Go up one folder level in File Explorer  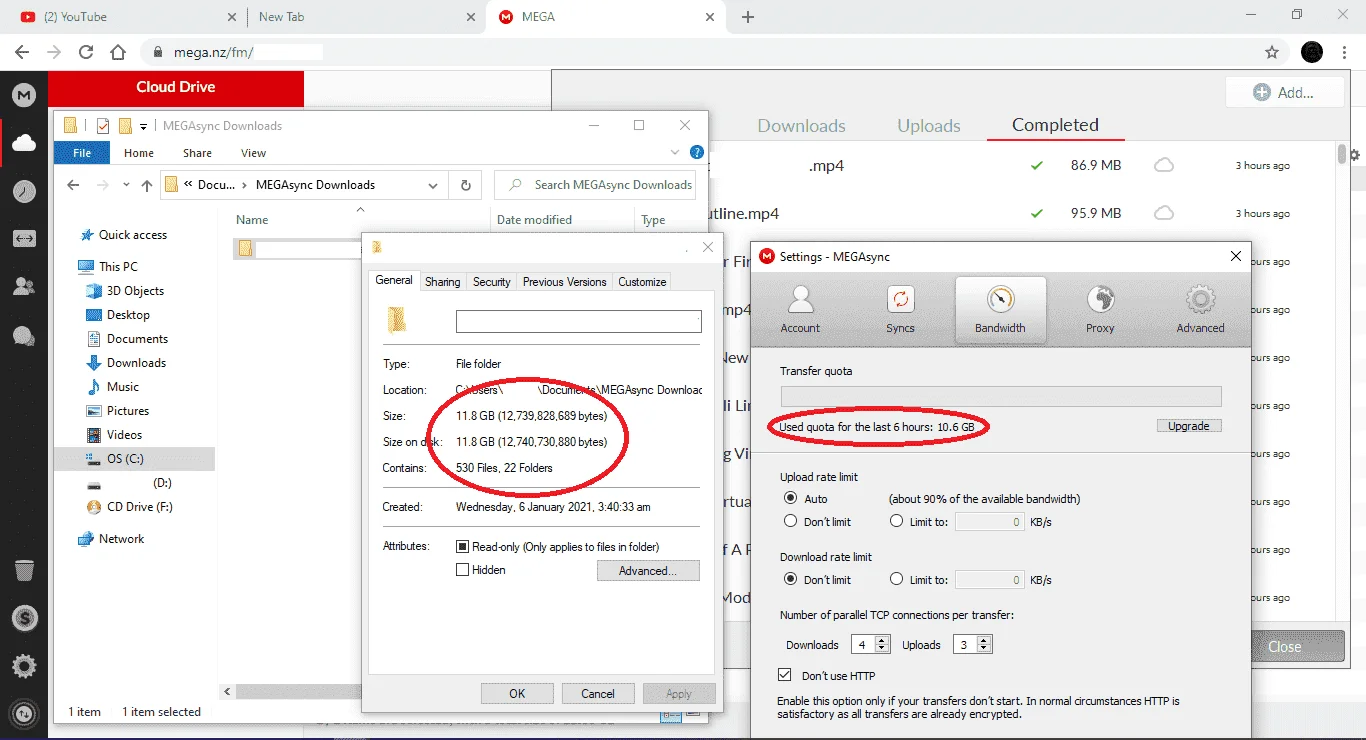coord(147,185)
